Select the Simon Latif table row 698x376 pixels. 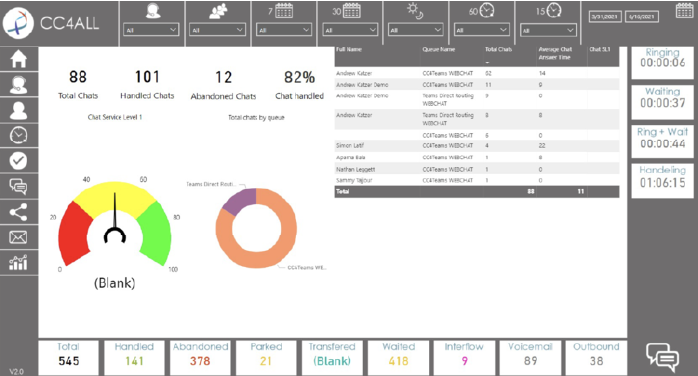point(477,146)
